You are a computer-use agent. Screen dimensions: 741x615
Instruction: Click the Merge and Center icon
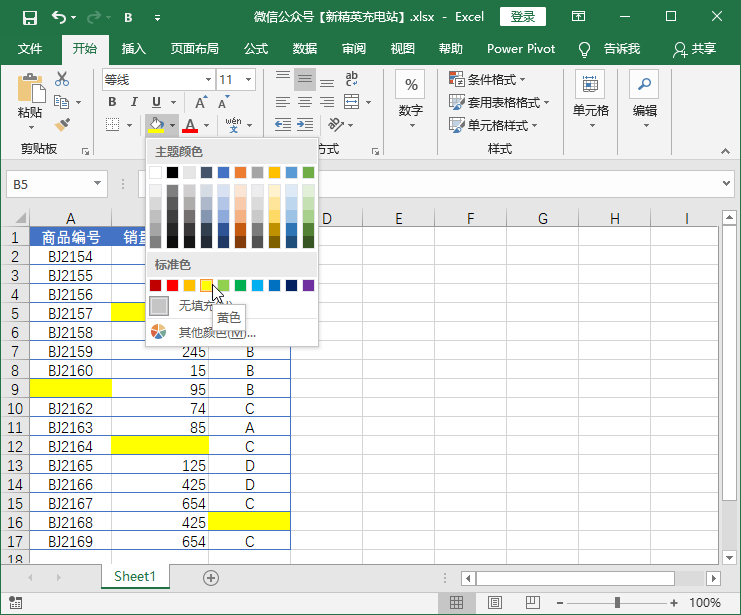(x=352, y=102)
